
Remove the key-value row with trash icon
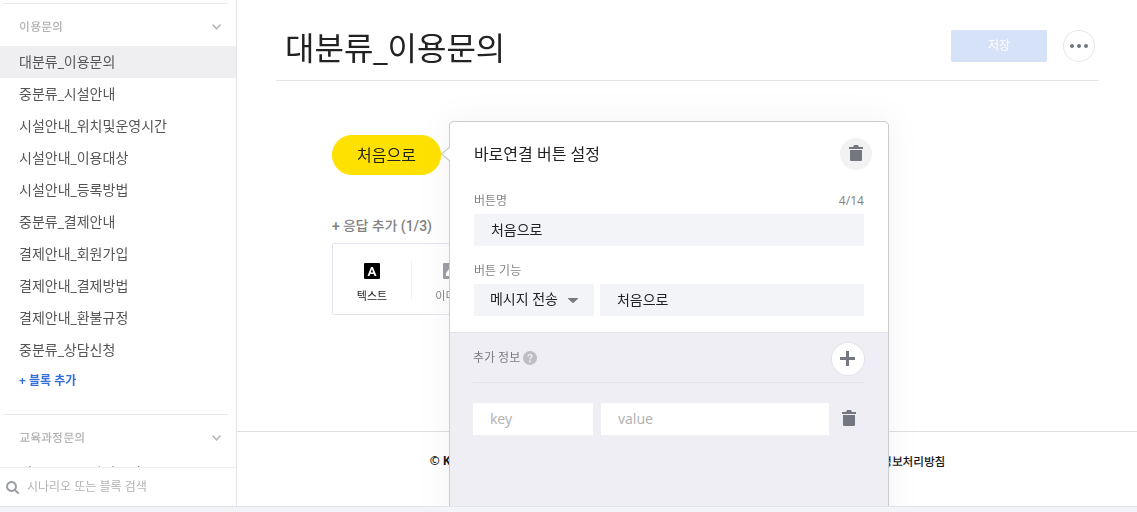(849, 419)
